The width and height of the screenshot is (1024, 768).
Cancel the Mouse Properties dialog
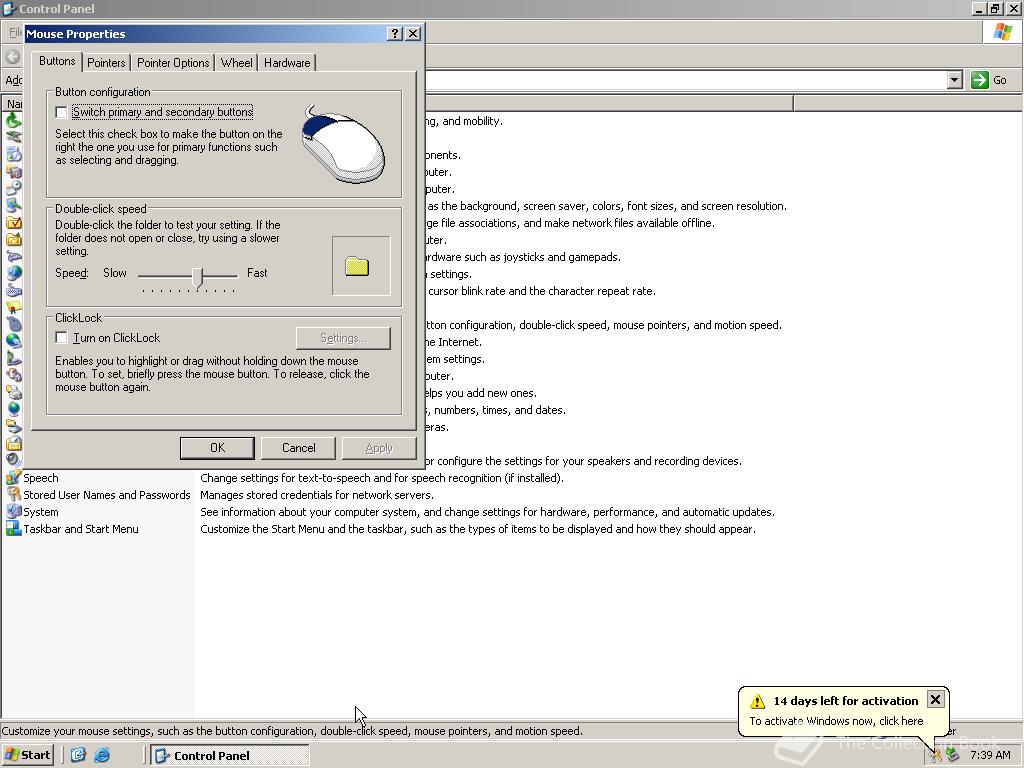pos(298,448)
